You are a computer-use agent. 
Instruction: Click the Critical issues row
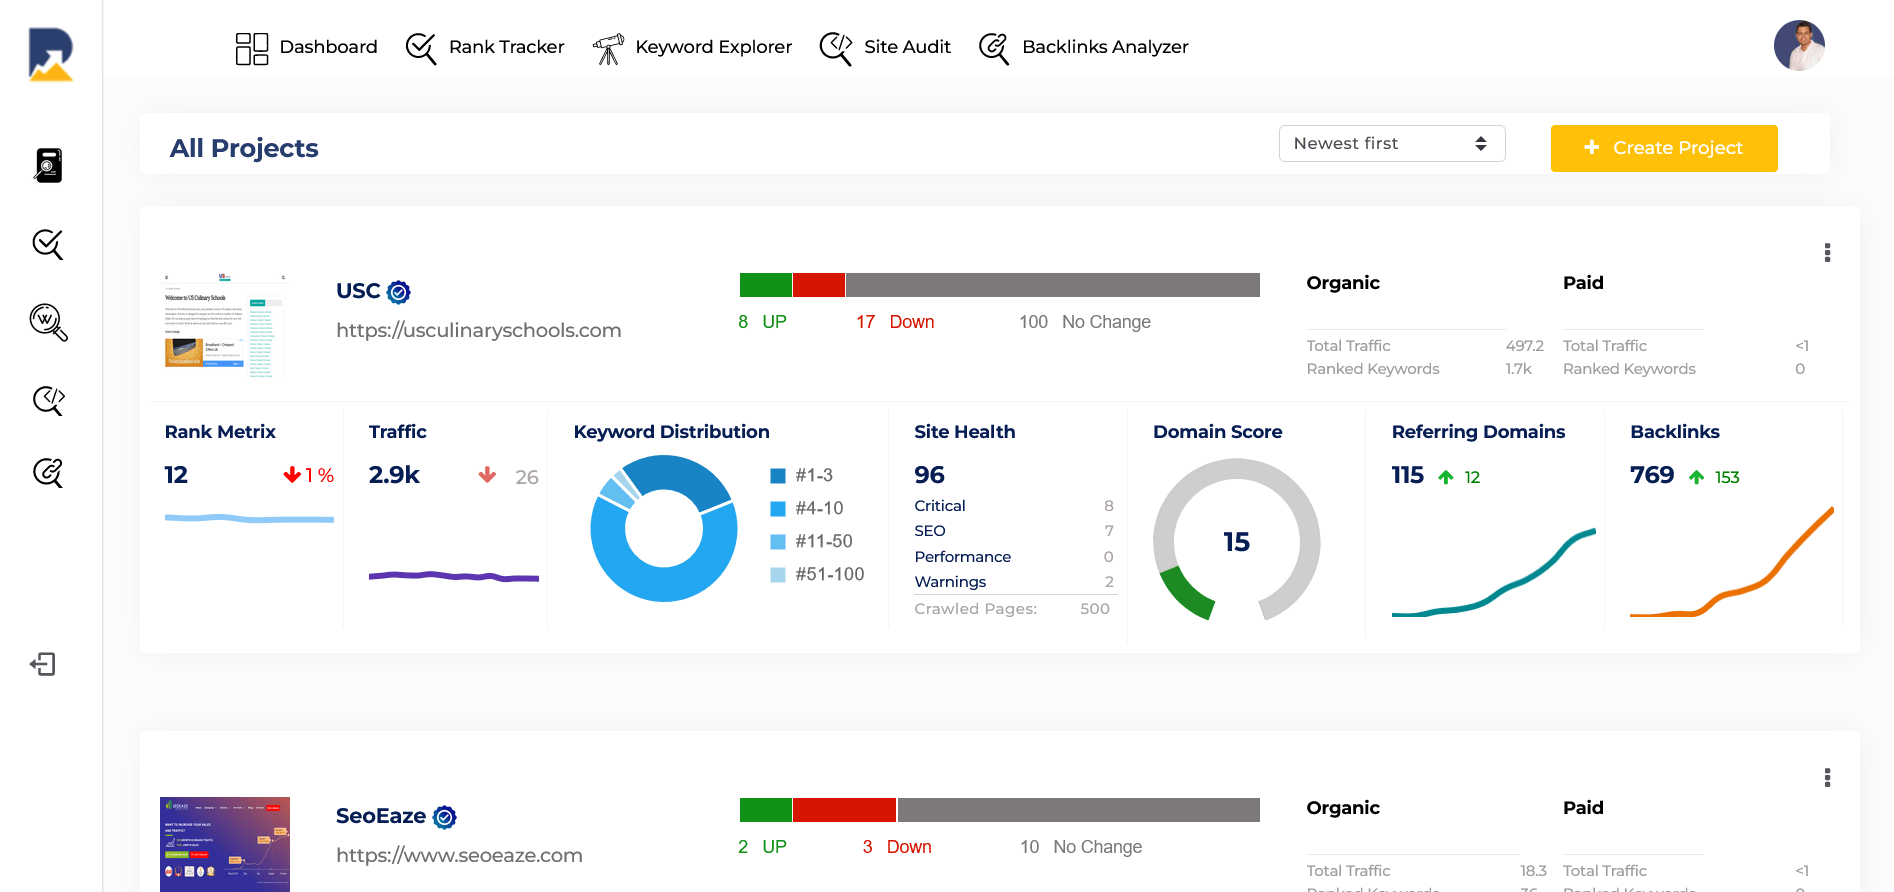tap(1014, 506)
